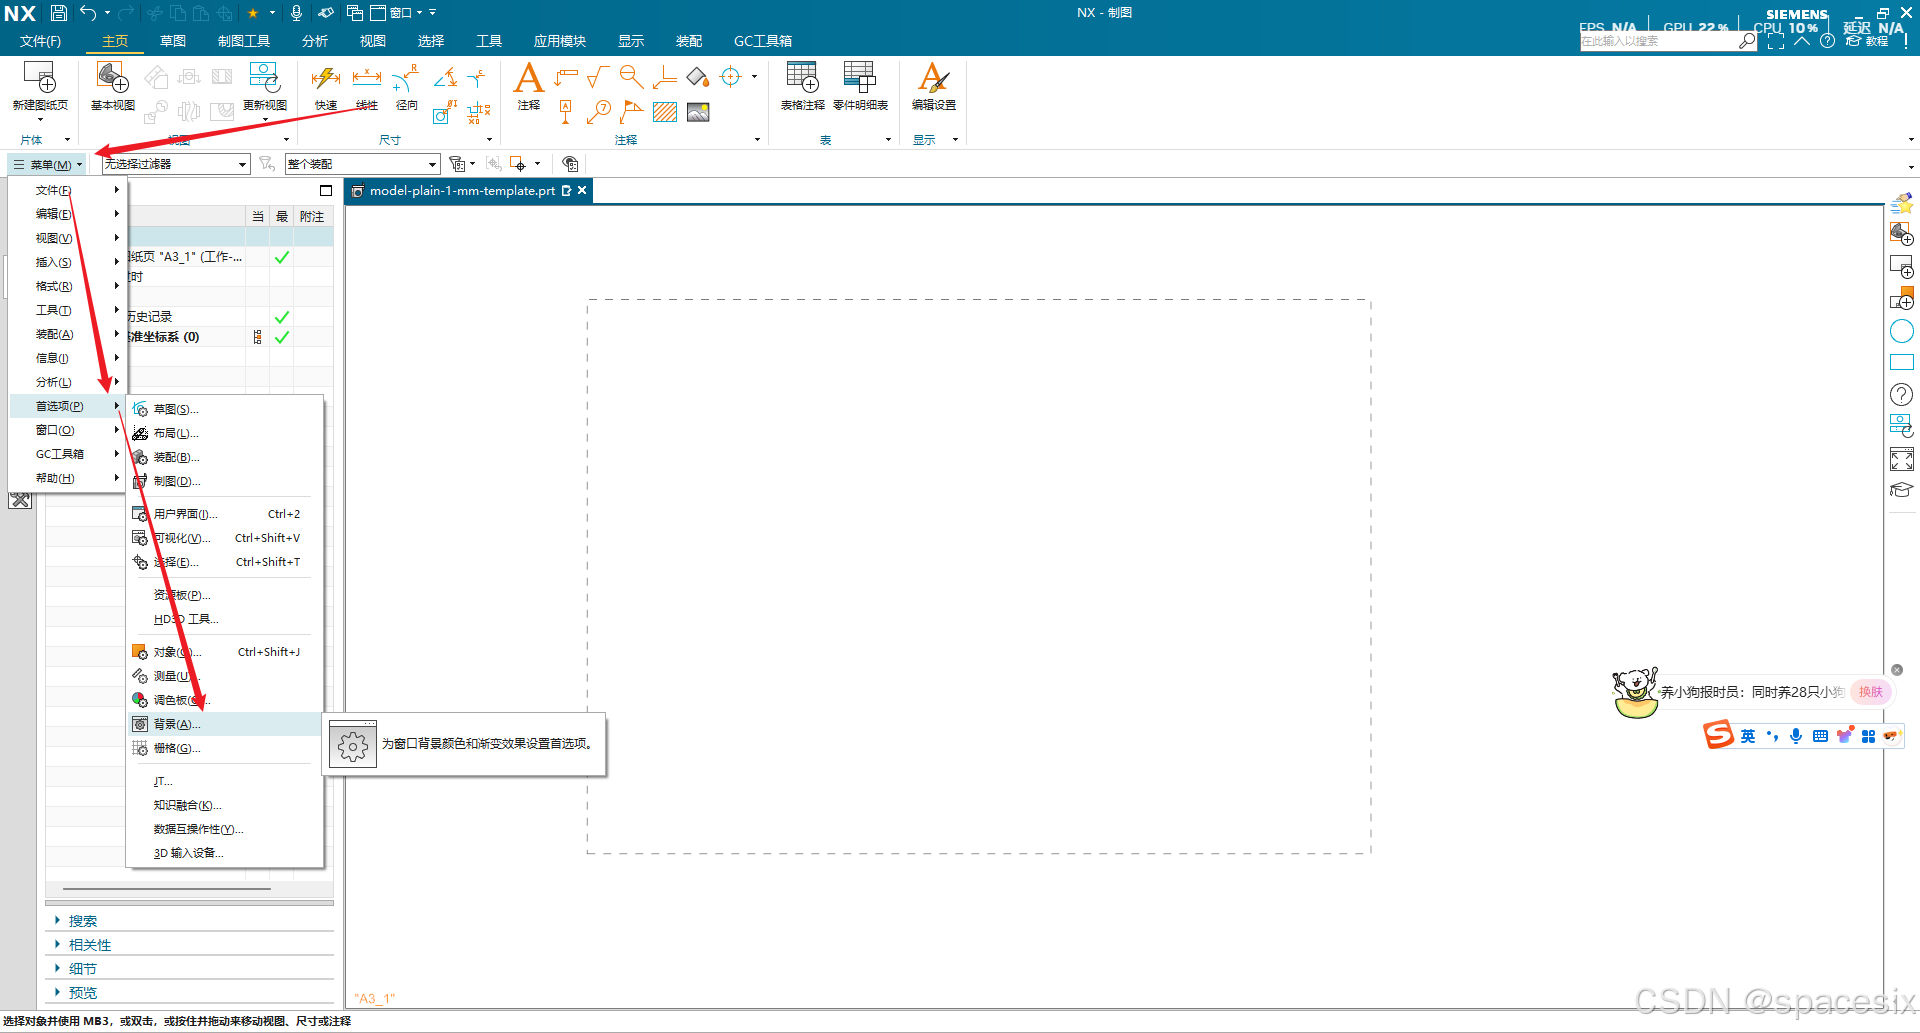The height and width of the screenshot is (1033, 1920).
Task: Click the microphone voice command icon
Action: [x=296, y=13]
